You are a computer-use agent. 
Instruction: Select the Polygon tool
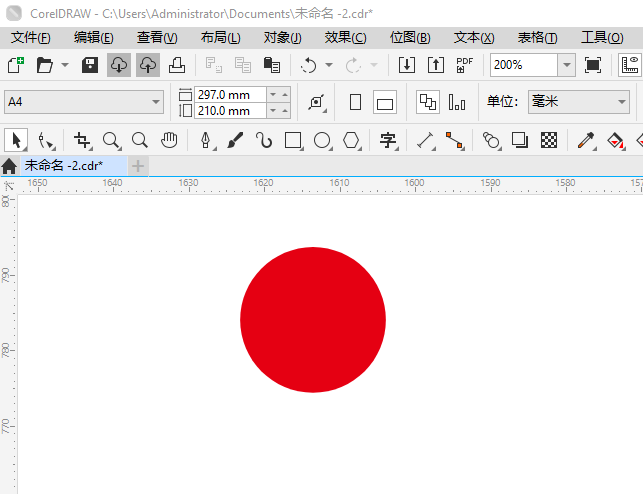click(x=351, y=140)
